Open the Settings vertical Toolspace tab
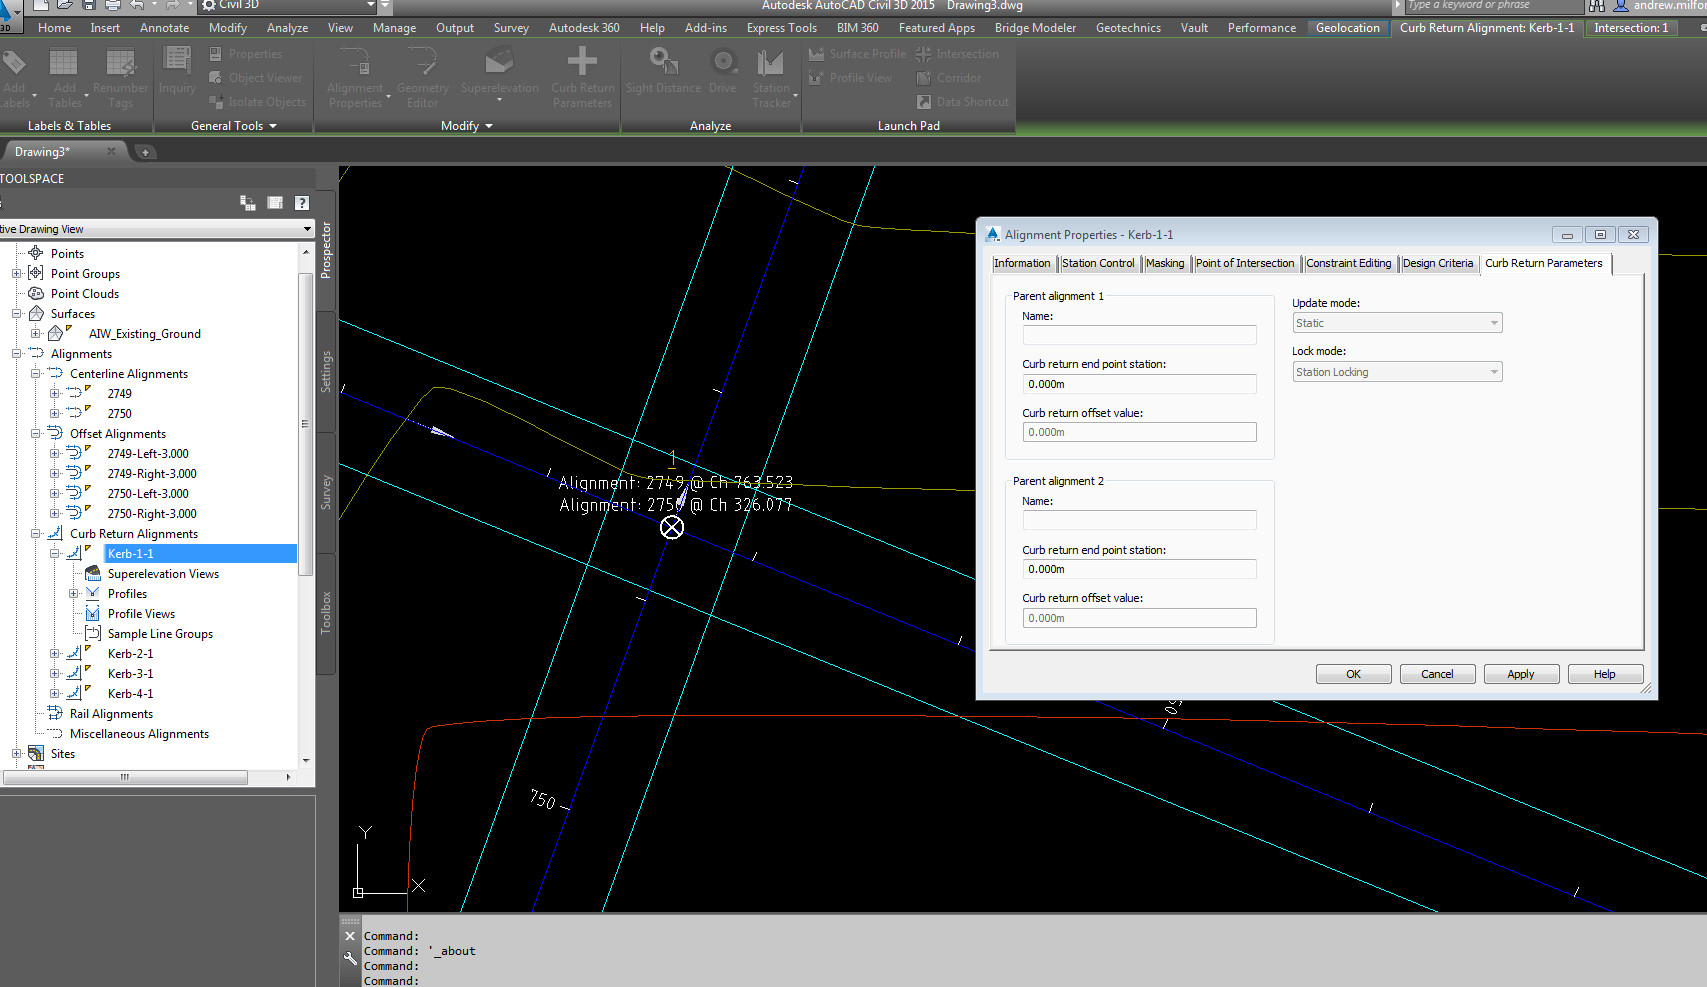 [326, 371]
